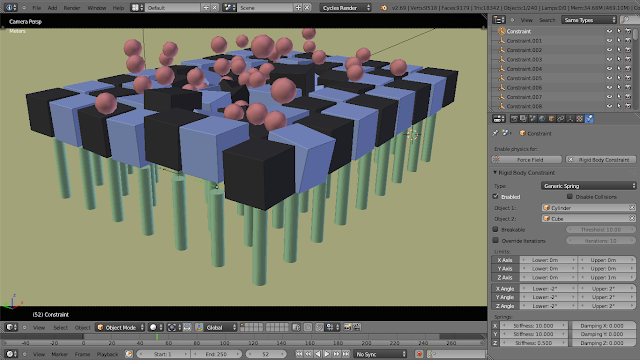Open the Generic Spring type dropdown
This screenshot has width=640, height=360.
[x=589, y=186]
